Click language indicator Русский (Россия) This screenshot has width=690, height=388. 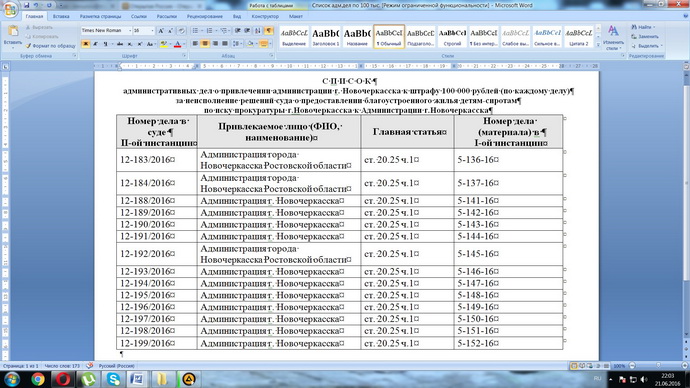coord(116,366)
